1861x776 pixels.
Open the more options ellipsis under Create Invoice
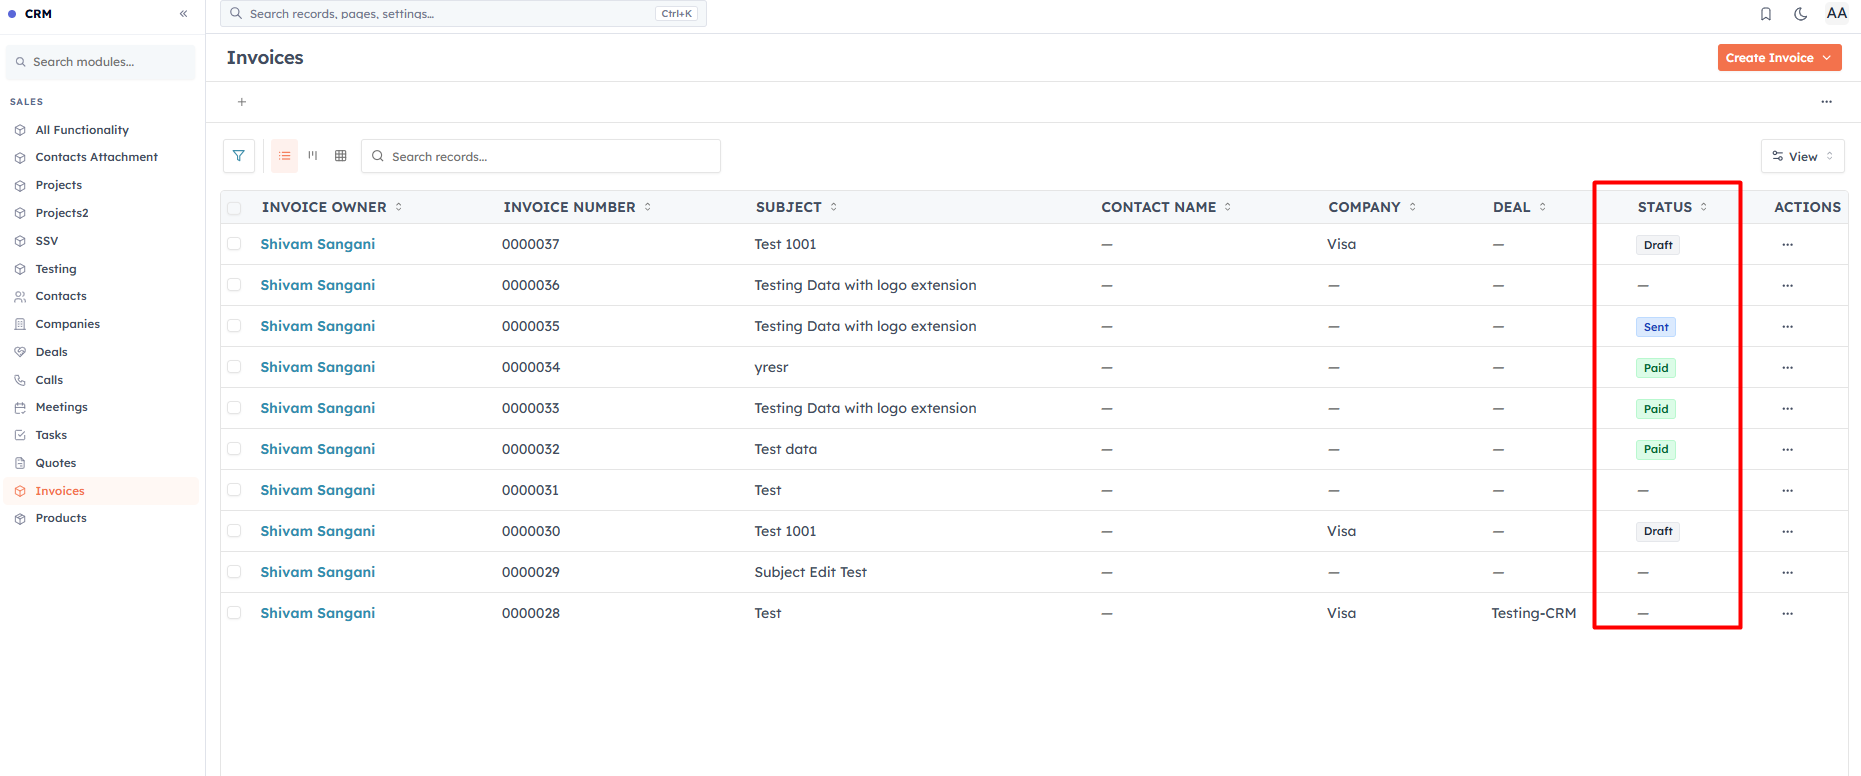click(1826, 102)
